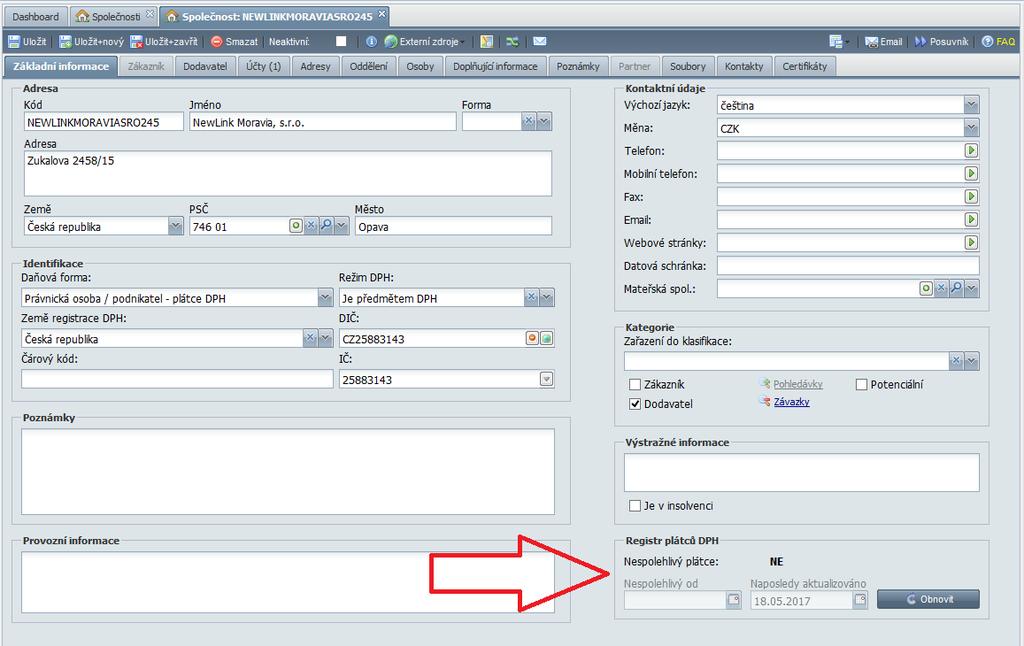Screen dimensions: 1024x646
Task: Expand the Měna currency dropdown
Action: click(971, 128)
